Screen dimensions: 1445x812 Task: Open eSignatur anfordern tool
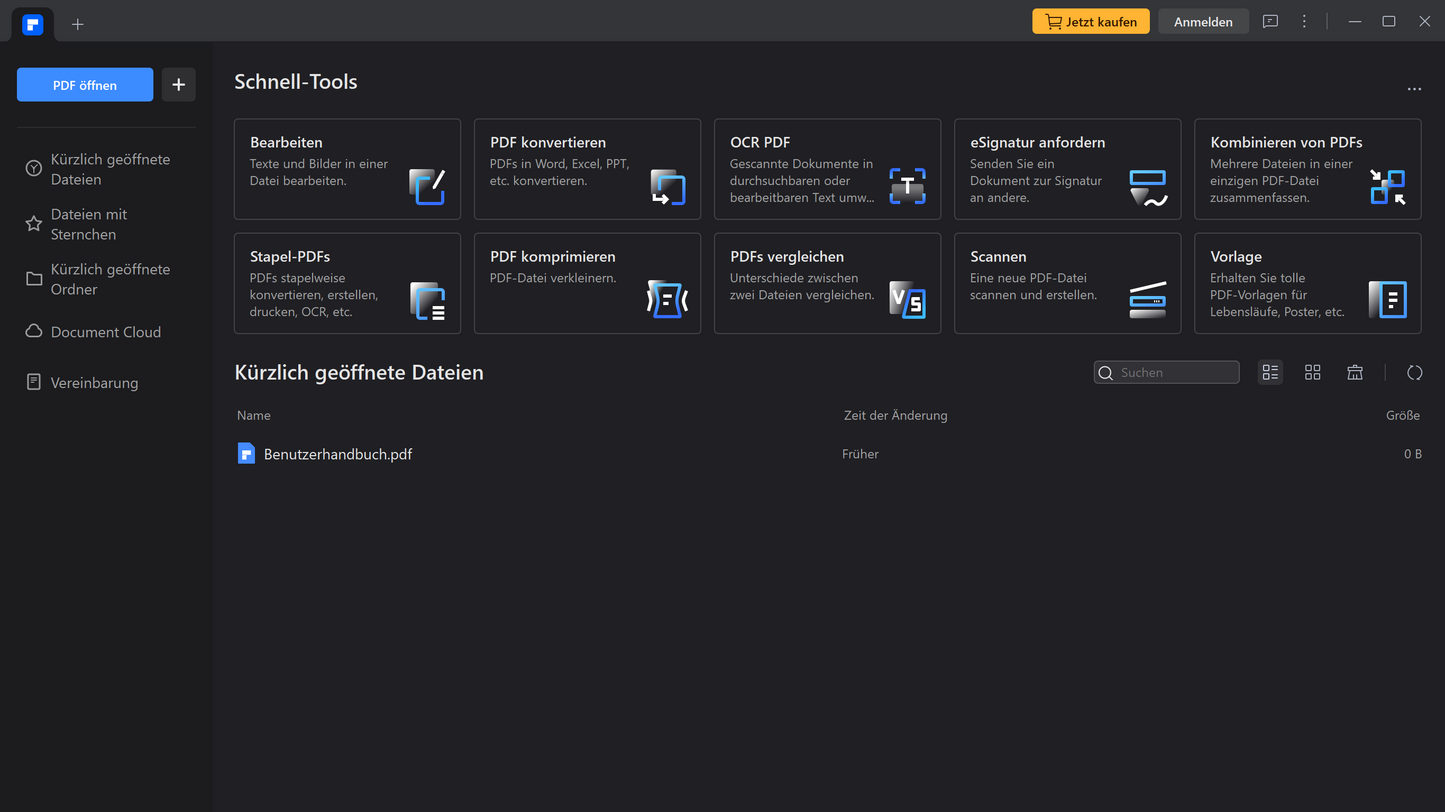[x=1067, y=169]
